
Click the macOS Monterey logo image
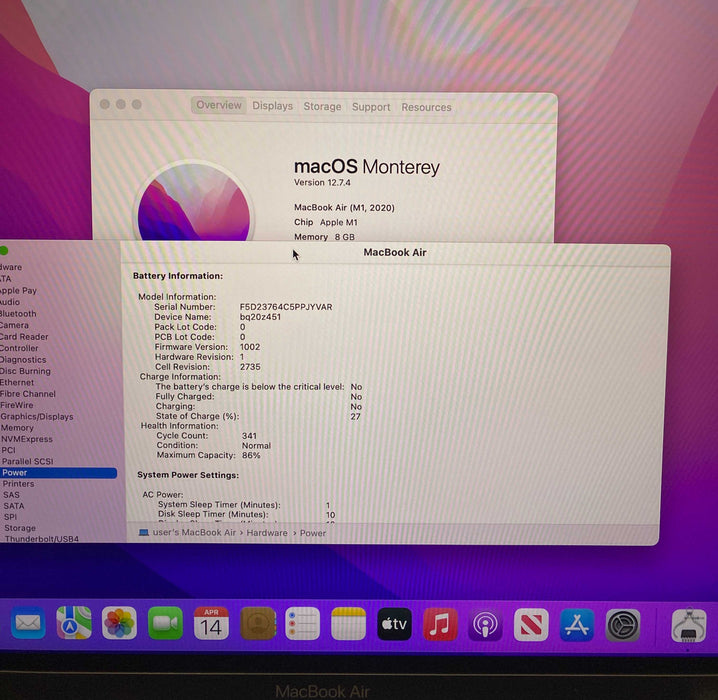click(194, 201)
